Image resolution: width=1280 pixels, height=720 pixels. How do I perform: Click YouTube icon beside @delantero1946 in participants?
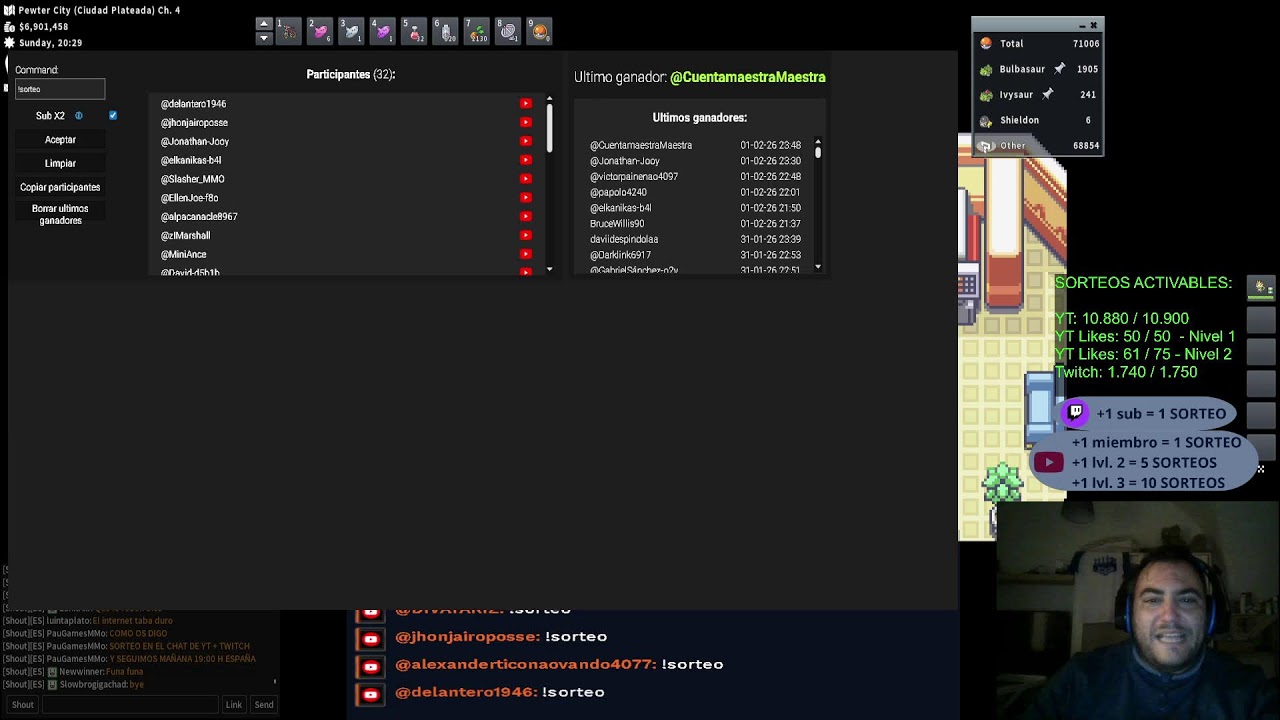click(526, 104)
